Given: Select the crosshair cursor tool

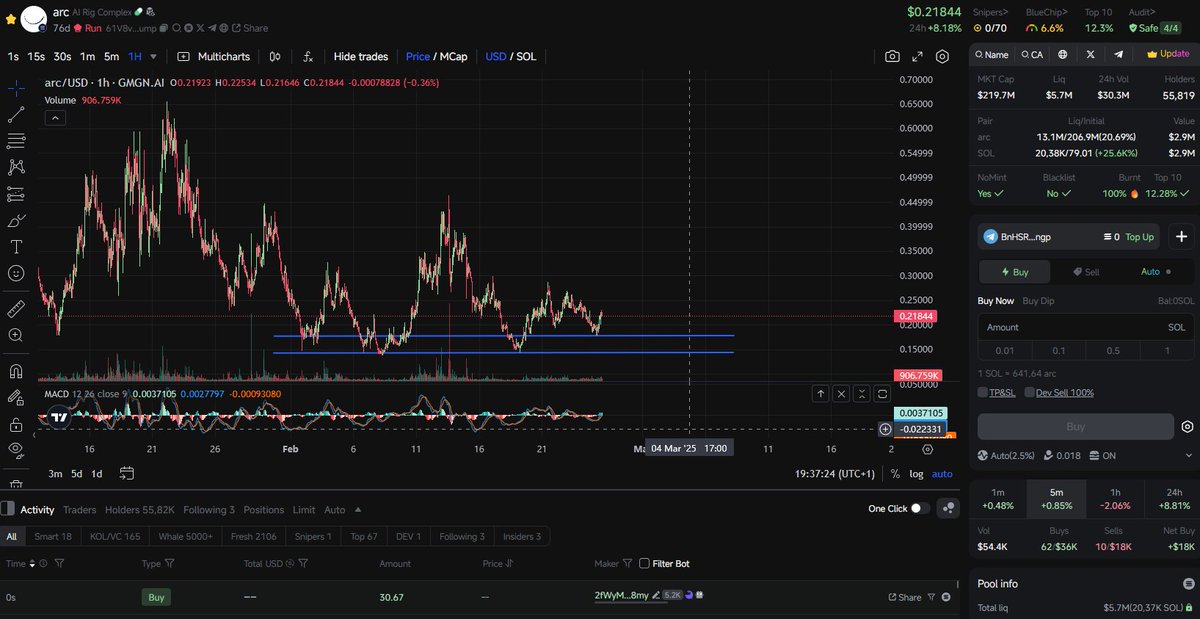Looking at the screenshot, I should click(x=14, y=89).
